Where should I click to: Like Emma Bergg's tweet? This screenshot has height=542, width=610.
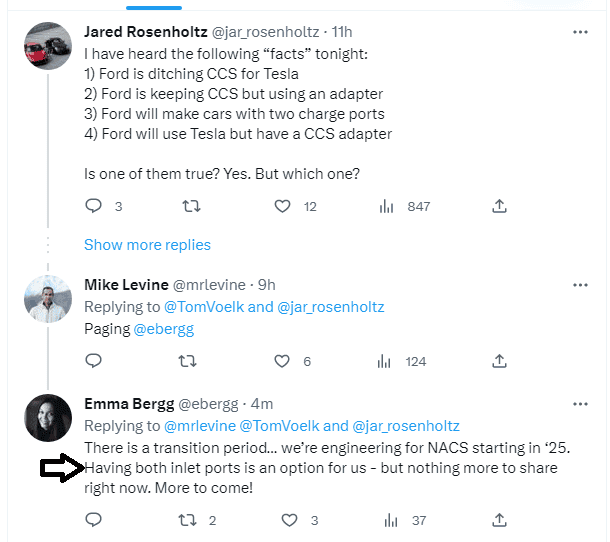(x=288, y=520)
